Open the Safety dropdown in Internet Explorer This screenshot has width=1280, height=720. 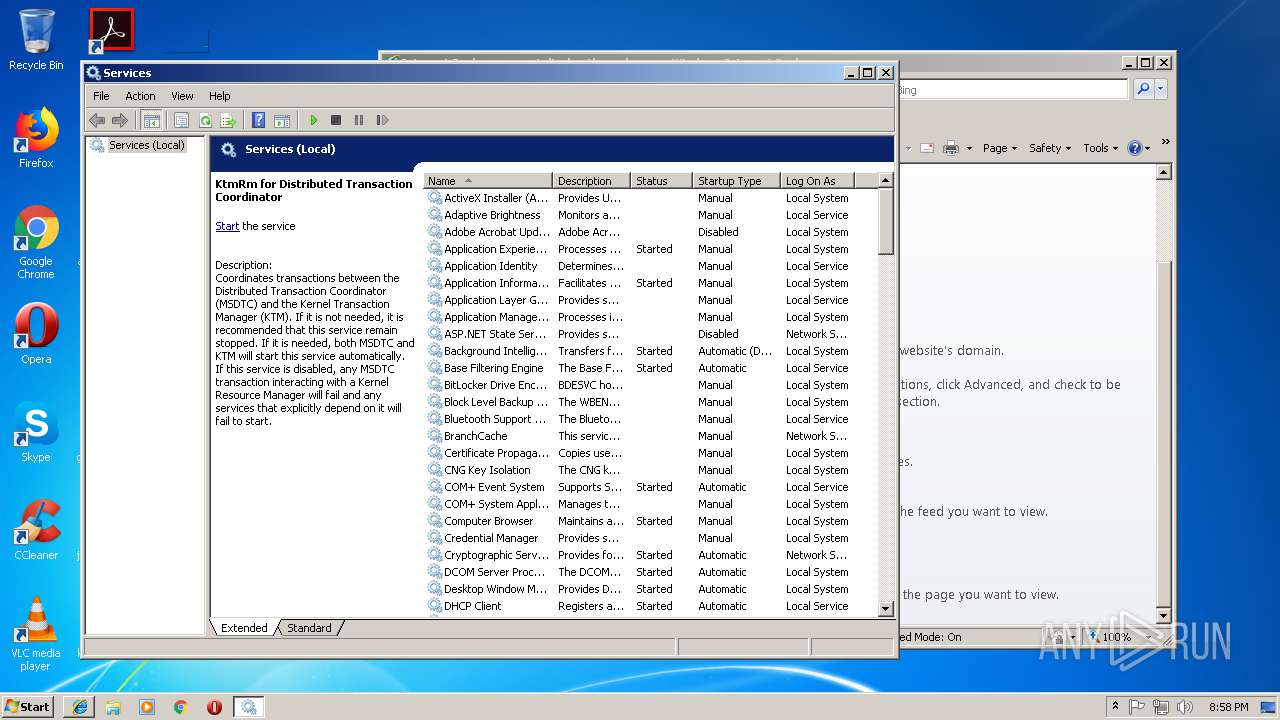pyautogui.click(x=1050, y=148)
